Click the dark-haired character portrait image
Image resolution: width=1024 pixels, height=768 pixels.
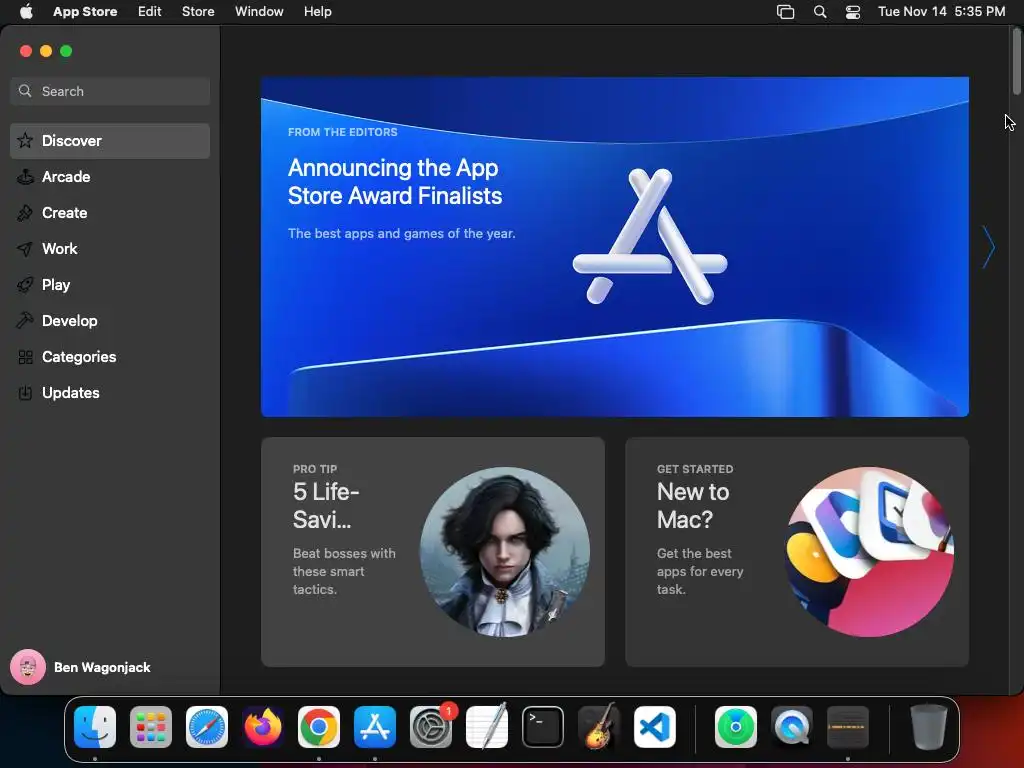[504, 552]
